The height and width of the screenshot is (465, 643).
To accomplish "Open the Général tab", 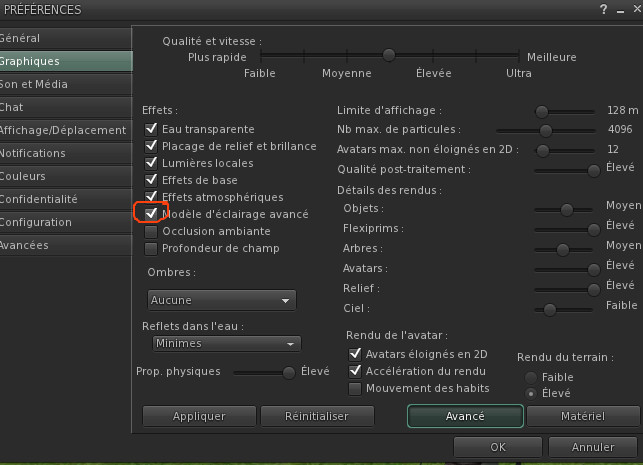I will [66, 38].
